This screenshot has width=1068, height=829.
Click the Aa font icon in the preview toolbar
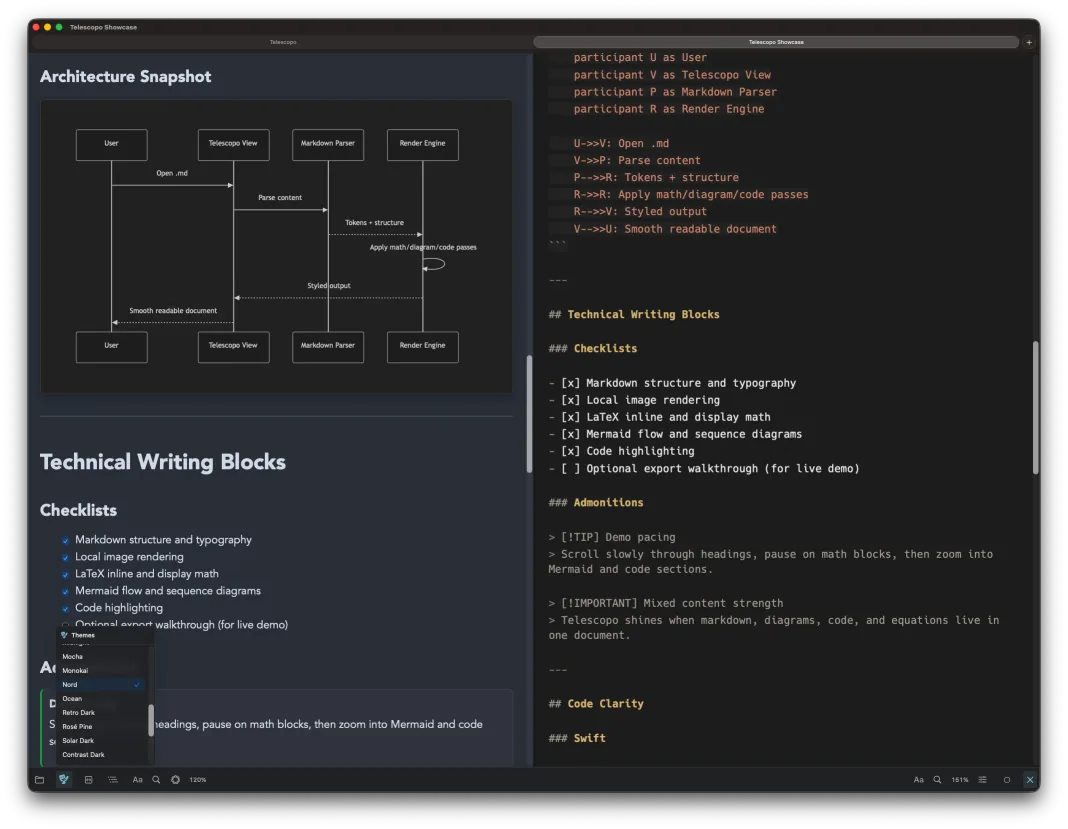[x=138, y=779]
